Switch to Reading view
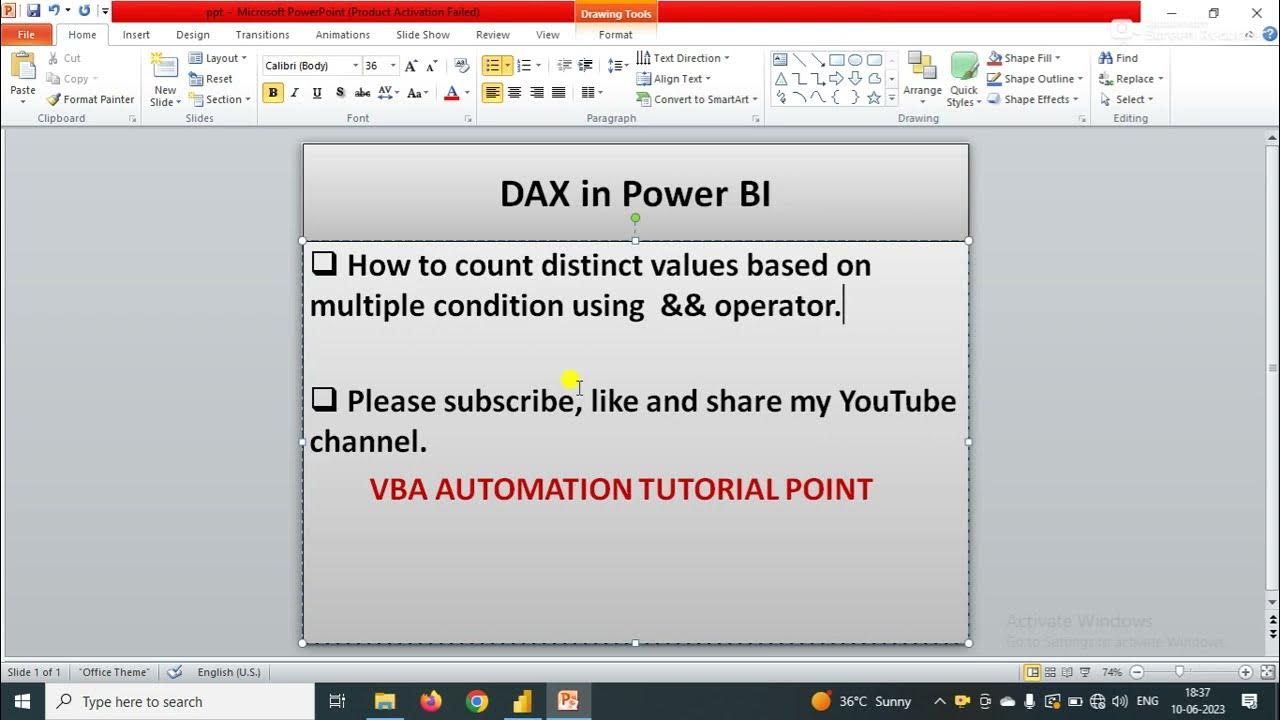Screen dimensions: 1280x720 coord(1068,672)
